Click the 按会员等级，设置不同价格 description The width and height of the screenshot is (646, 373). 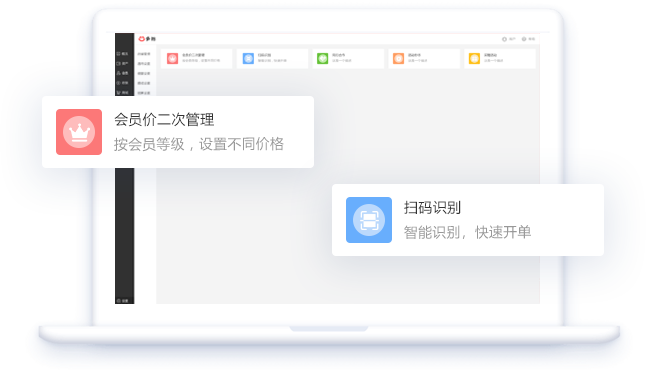click(x=199, y=144)
